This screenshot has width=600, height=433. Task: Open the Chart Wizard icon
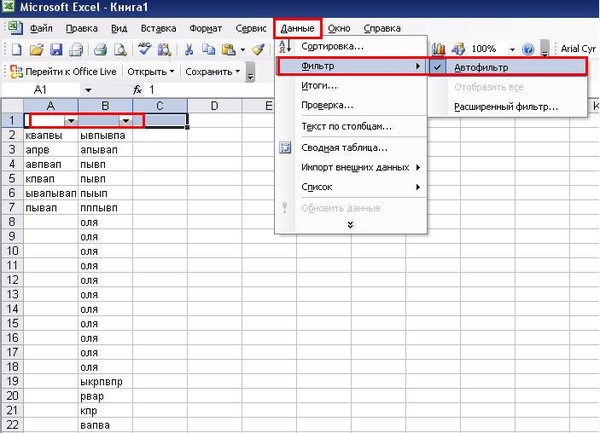[x=439, y=49]
